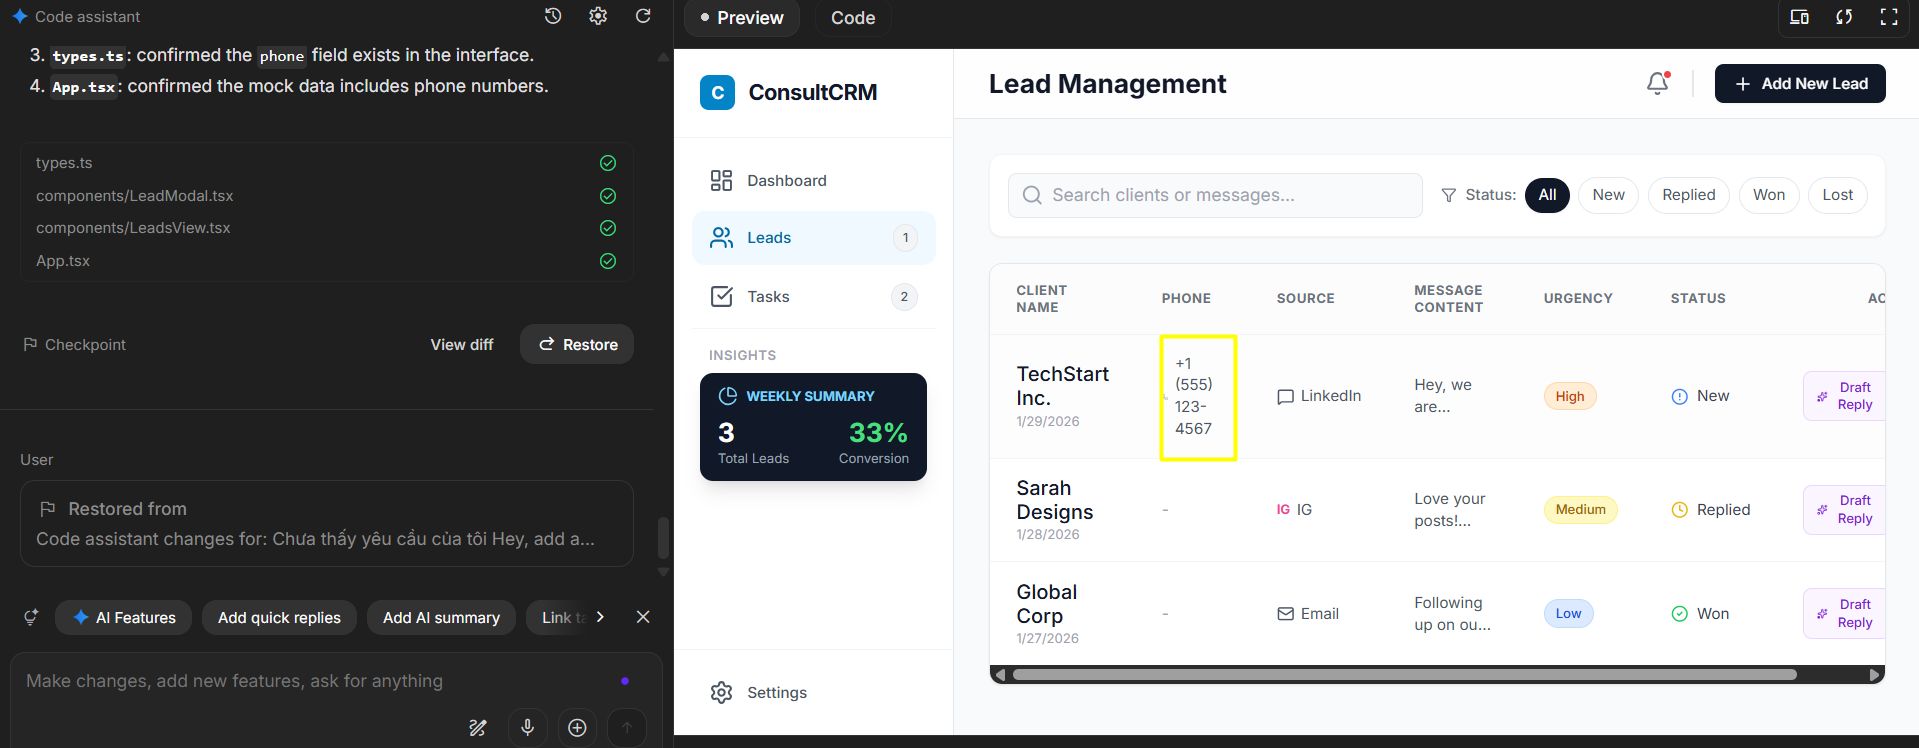Click the Settings gear in CRM sidebar
Viewport: 1919px width, 748px height.
[x=721, y=692]
